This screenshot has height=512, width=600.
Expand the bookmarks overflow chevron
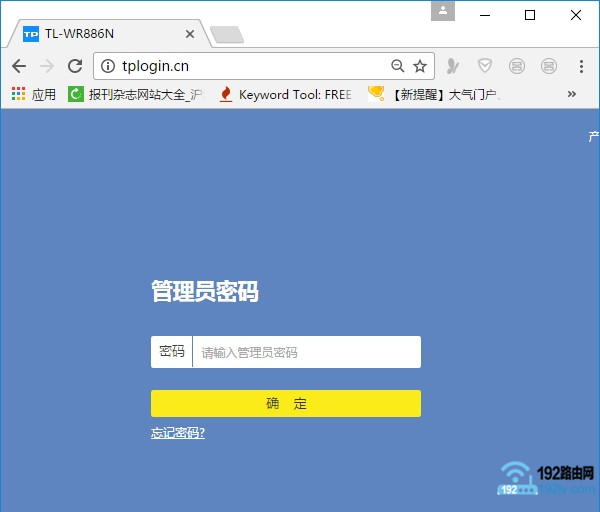(x=572, y=94)
